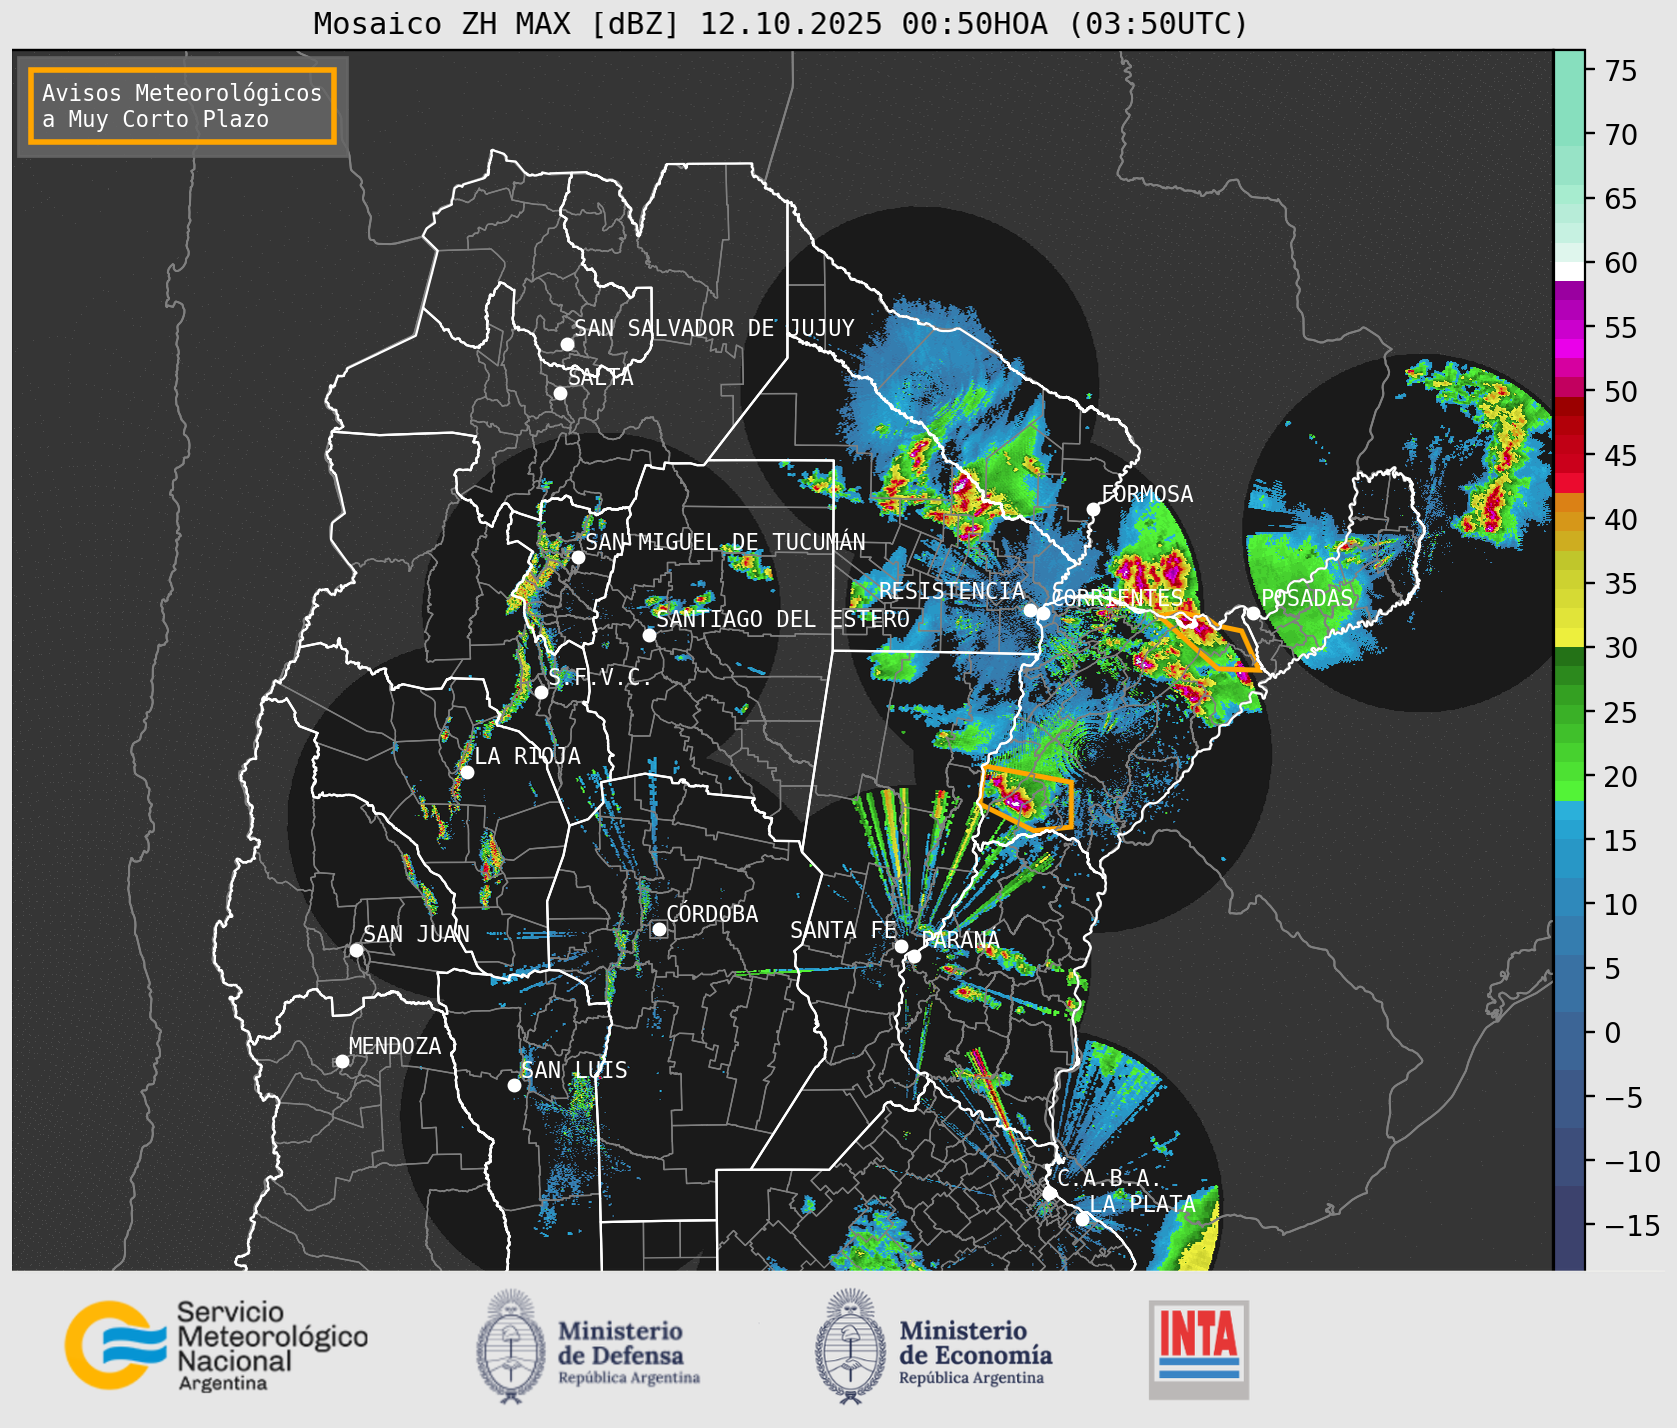The width and height of the screenshot is (1677, 1428).
Task: Click the LA PLATA text label
Action: pos(1142,1204)
